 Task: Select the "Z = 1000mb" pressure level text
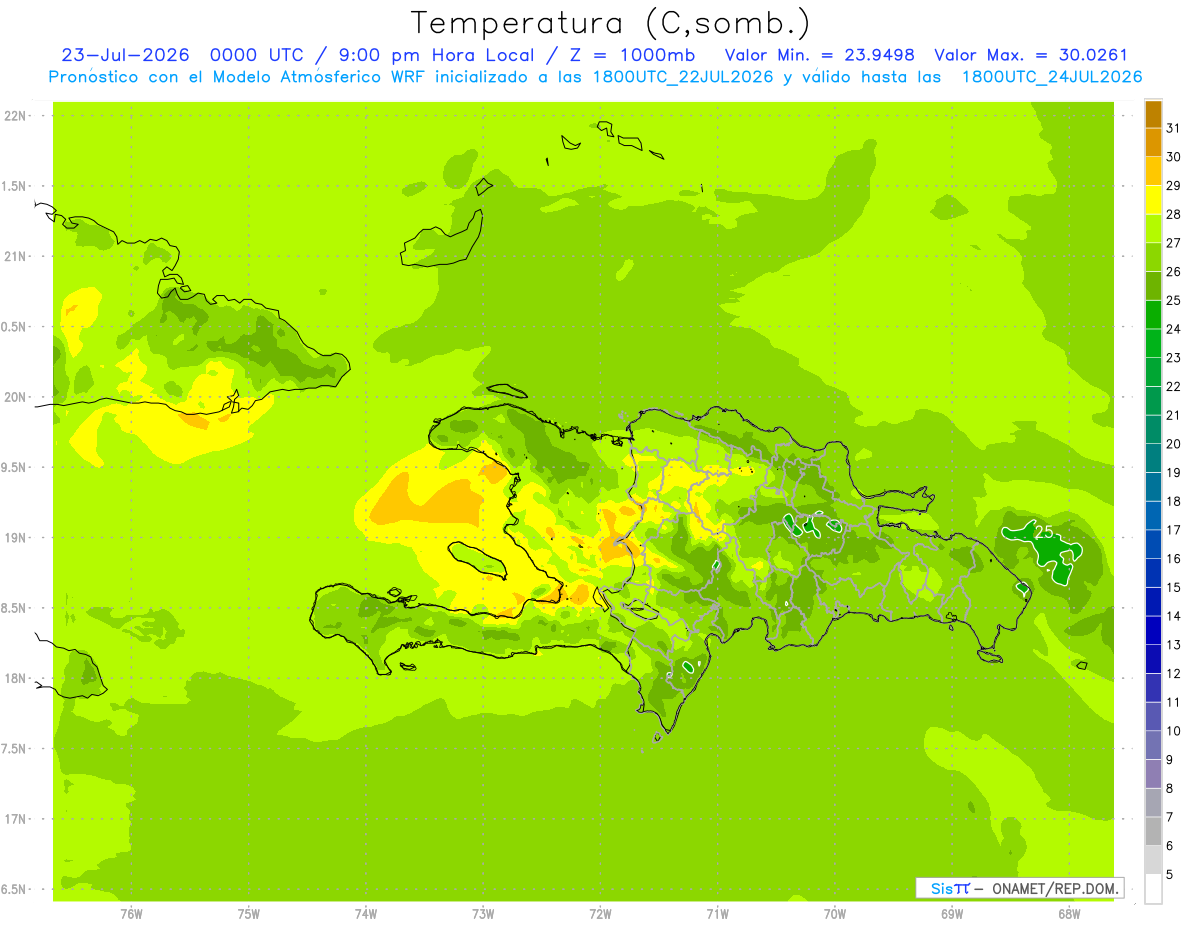[x=637, y=55]
